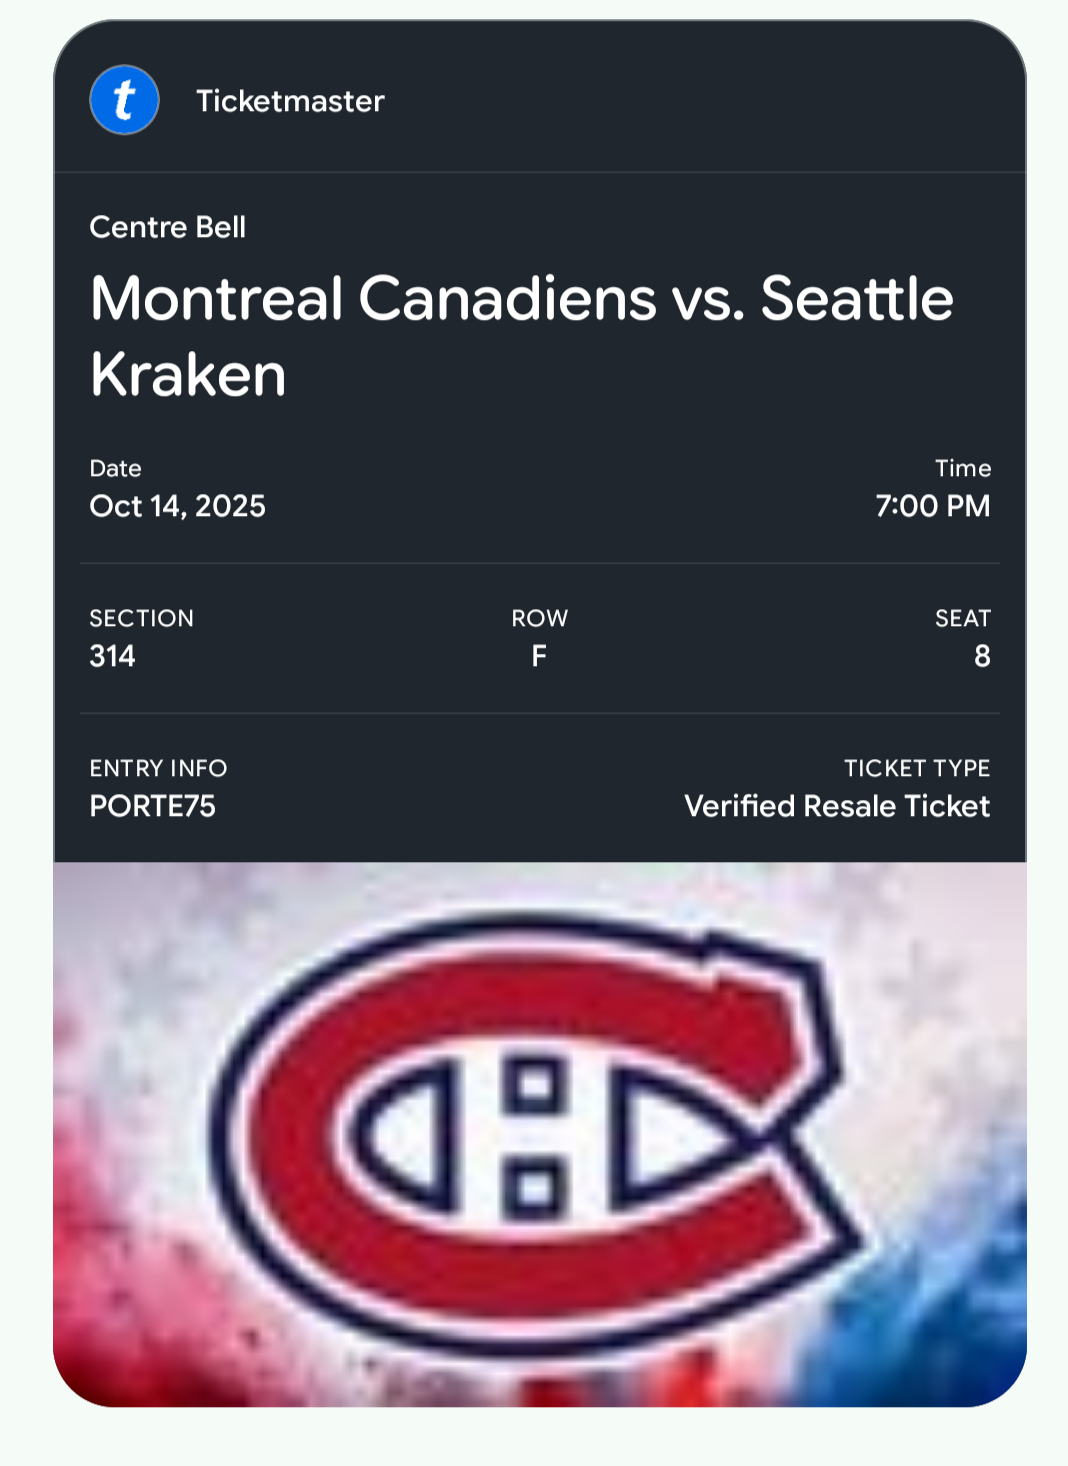Open the Montreal Canadiens vs. Seattle Kraken title
This screenshot has width=1068, height=1466.
click(520, 336)
